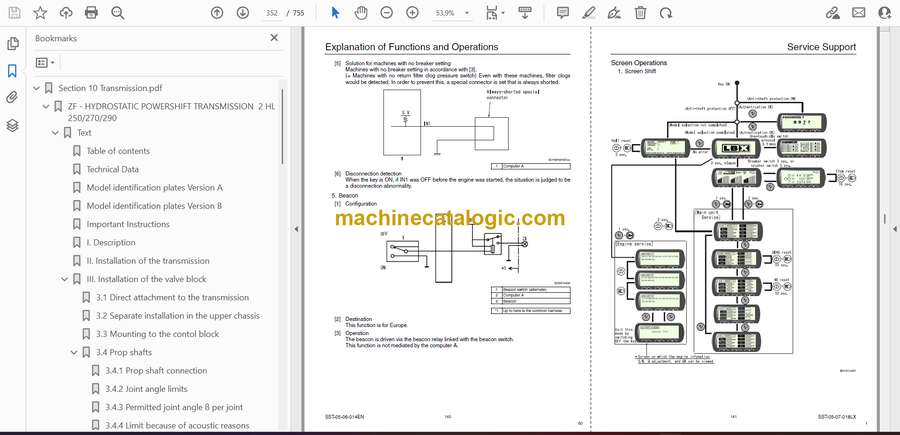Image resolution: width=900 pixels, height=435 pixels.
Task: Click the share link icon
Action: 832,13
